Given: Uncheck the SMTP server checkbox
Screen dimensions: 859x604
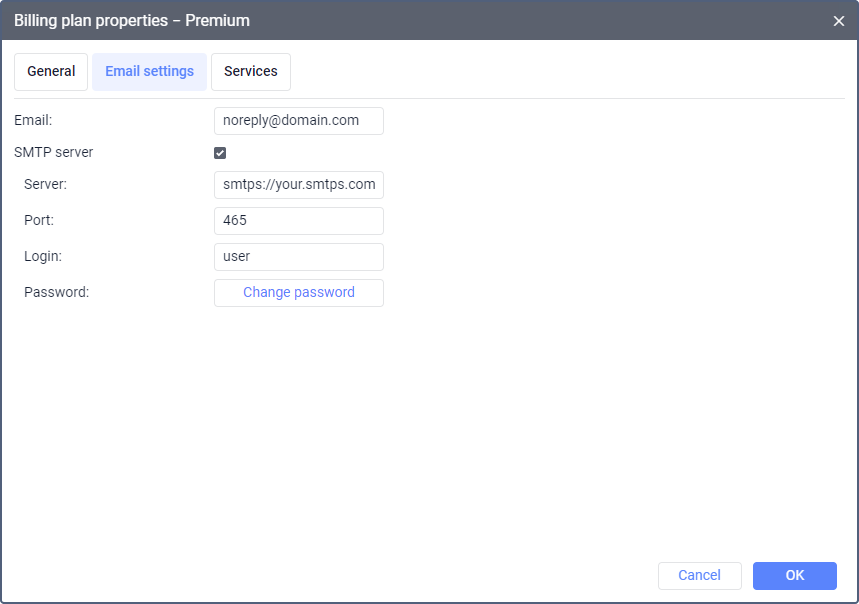Looking at the screenshot, I should pyautogui.click(x=220, y=153).
